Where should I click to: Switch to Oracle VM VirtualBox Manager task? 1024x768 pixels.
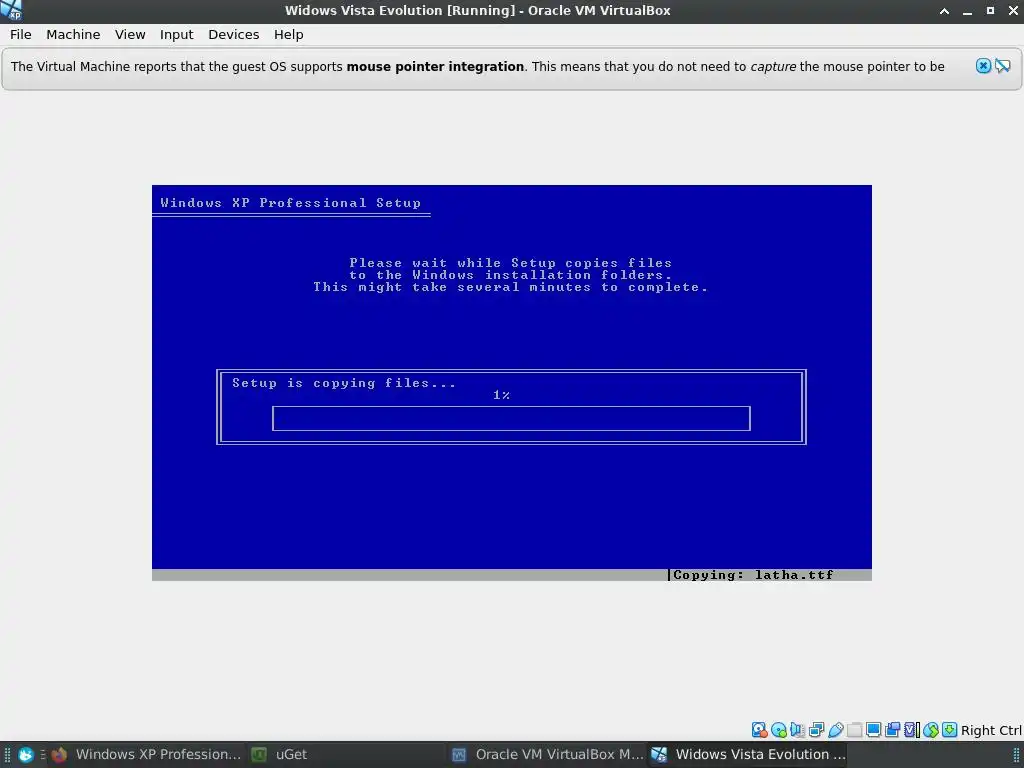coord(547,754)
